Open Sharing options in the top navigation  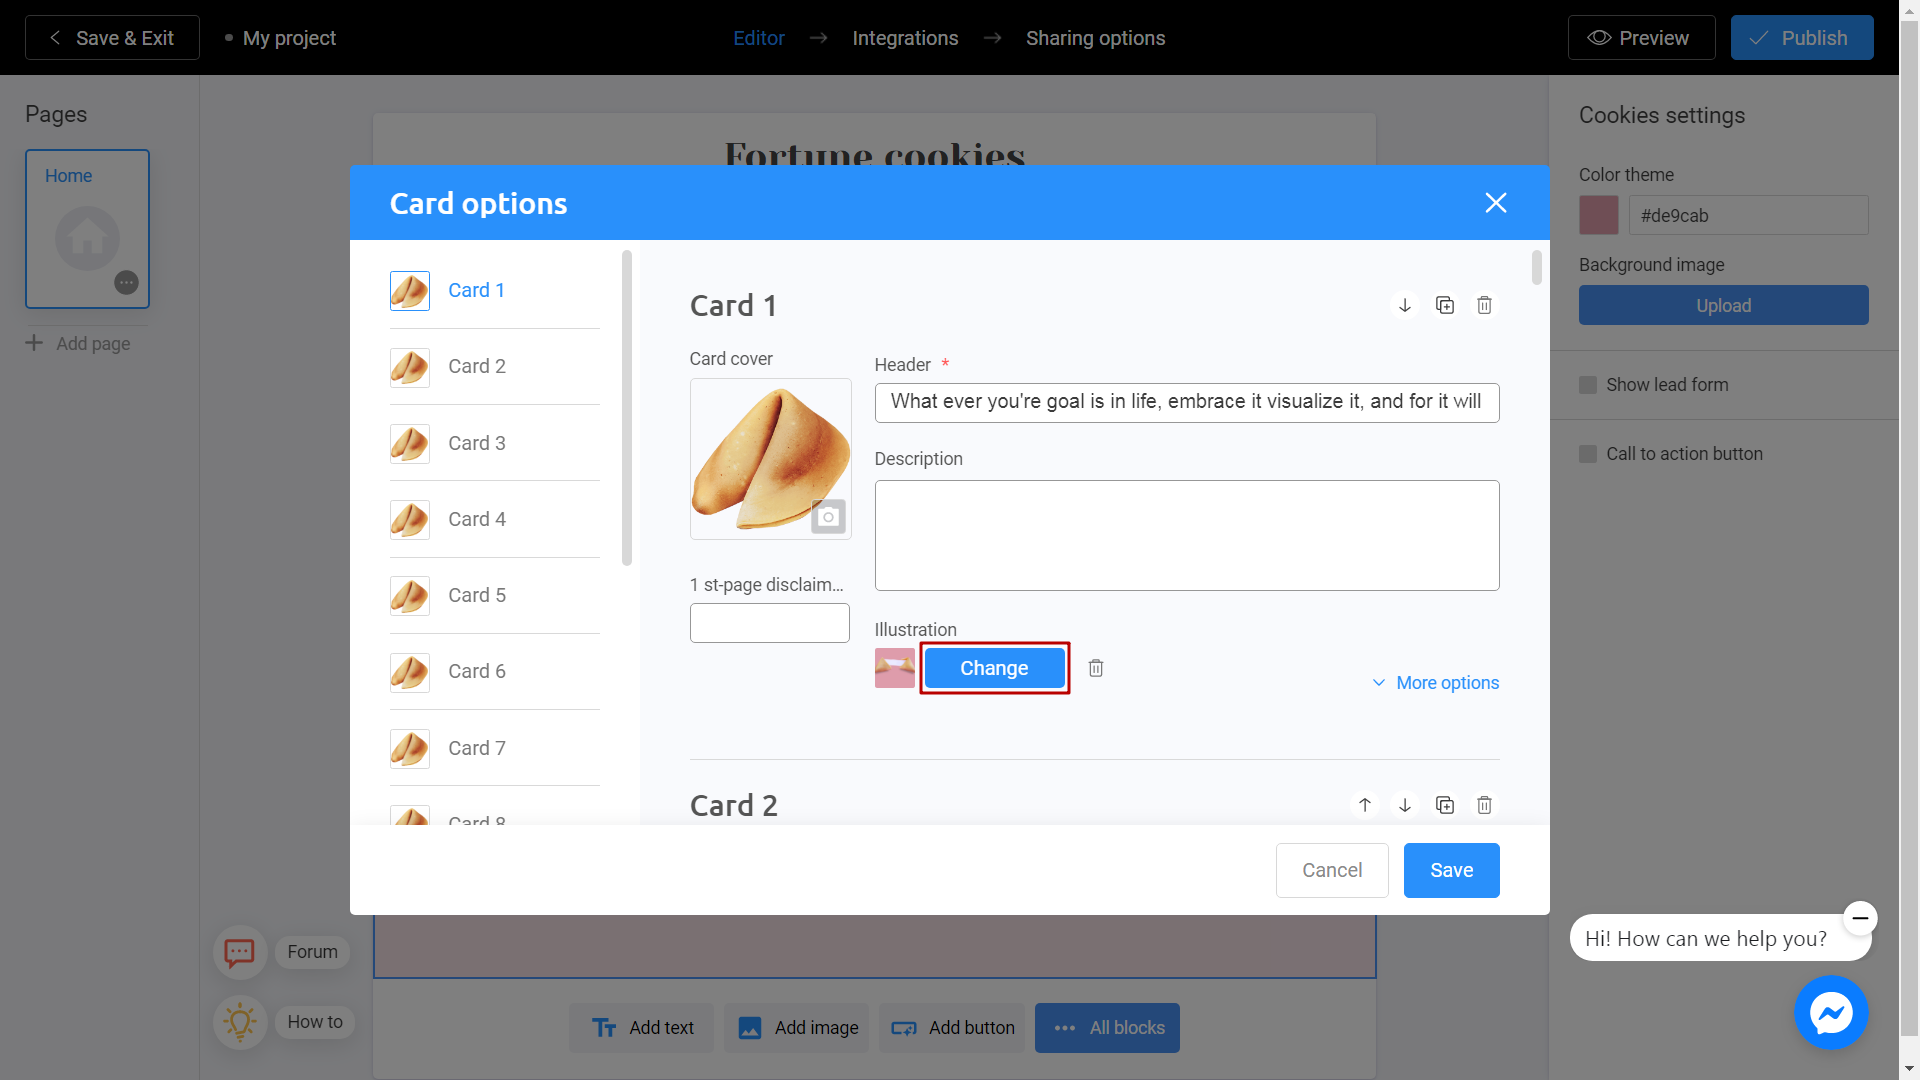point(1095,37)
